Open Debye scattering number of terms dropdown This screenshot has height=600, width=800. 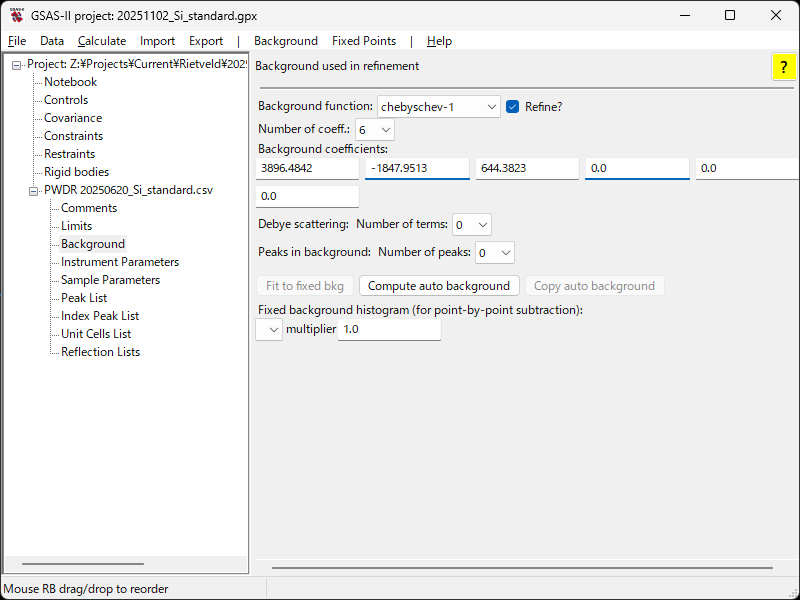coord(472,225)
